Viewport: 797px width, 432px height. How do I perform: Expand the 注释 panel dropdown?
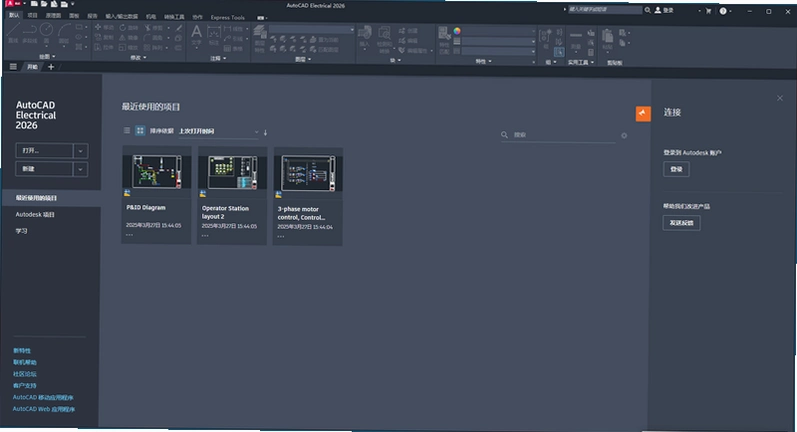point(218,58)
